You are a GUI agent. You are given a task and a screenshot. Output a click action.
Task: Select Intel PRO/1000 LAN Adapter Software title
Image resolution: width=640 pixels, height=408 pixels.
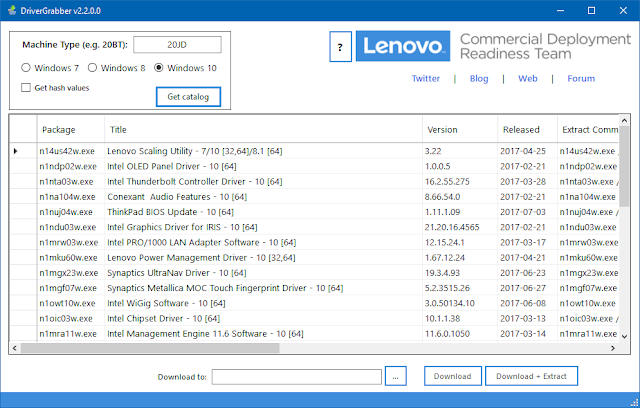click(x=263, y=242)
